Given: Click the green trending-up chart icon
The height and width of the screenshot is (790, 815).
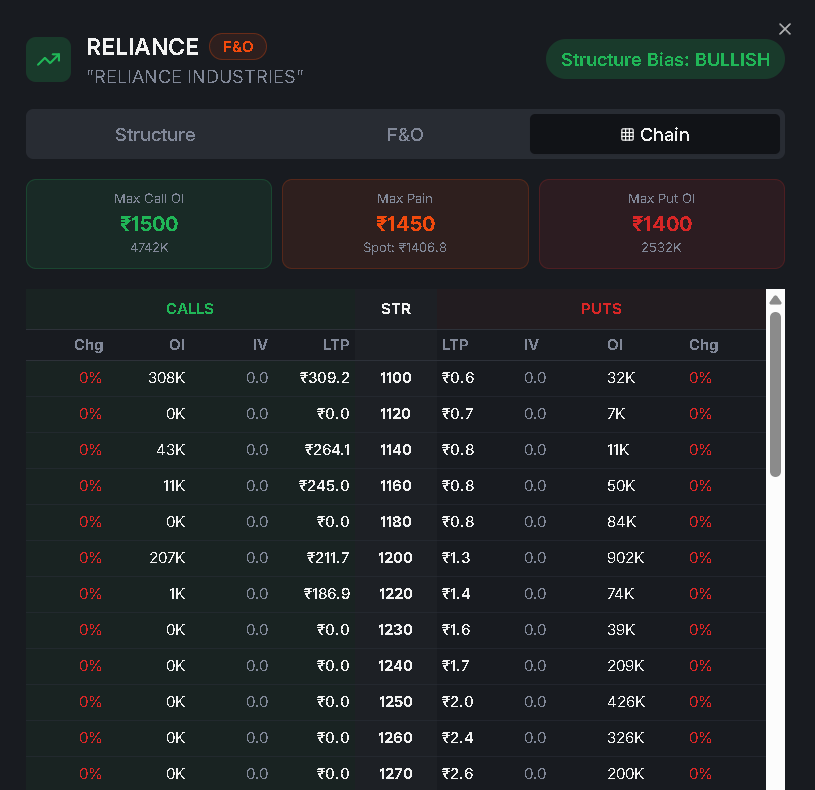Looking at the screenshot, I should click(48, 60).
